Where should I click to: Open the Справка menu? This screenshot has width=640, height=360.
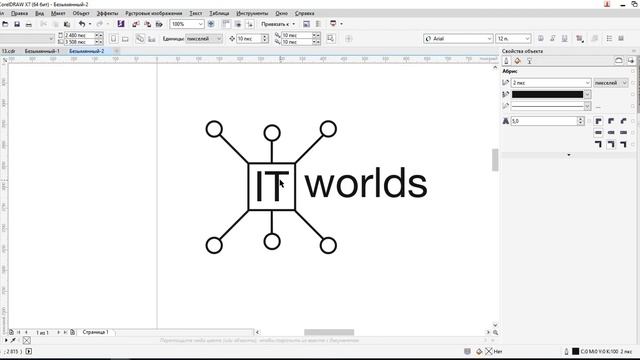coord(304,13)
